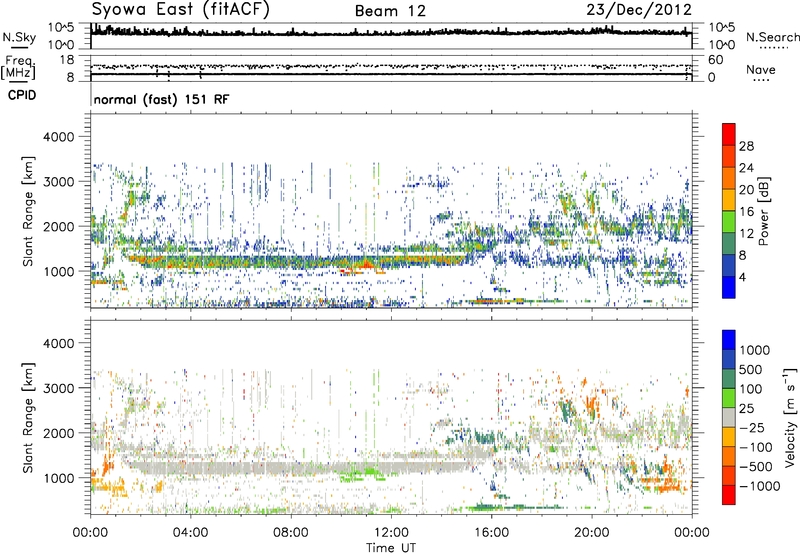Image resolution: width=800 pixels, height=554 pixels.
Task: Pick the light green 12–16 dB Power segment
Action: [729, 222]
